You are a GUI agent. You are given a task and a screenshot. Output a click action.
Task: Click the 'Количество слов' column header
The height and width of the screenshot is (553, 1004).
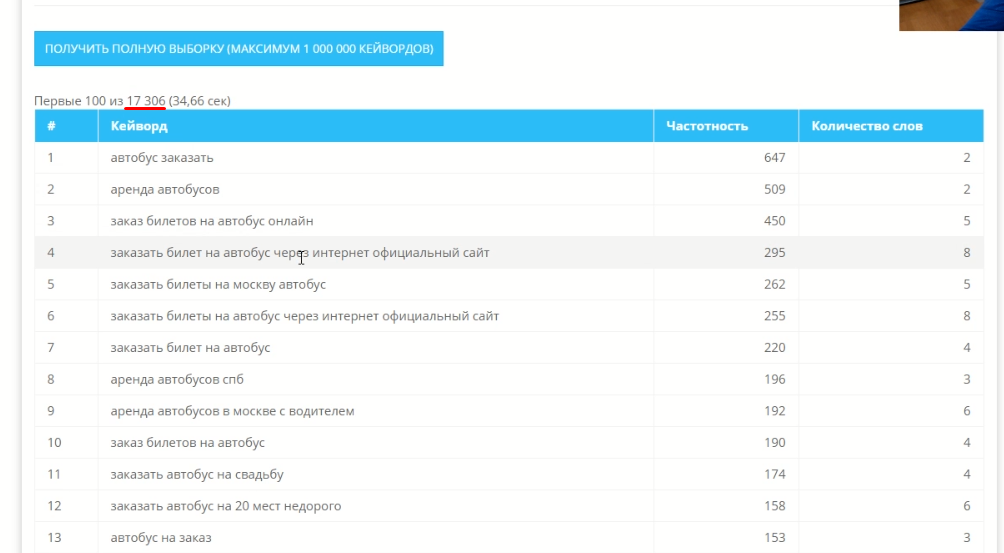click(x=891, y=126)
